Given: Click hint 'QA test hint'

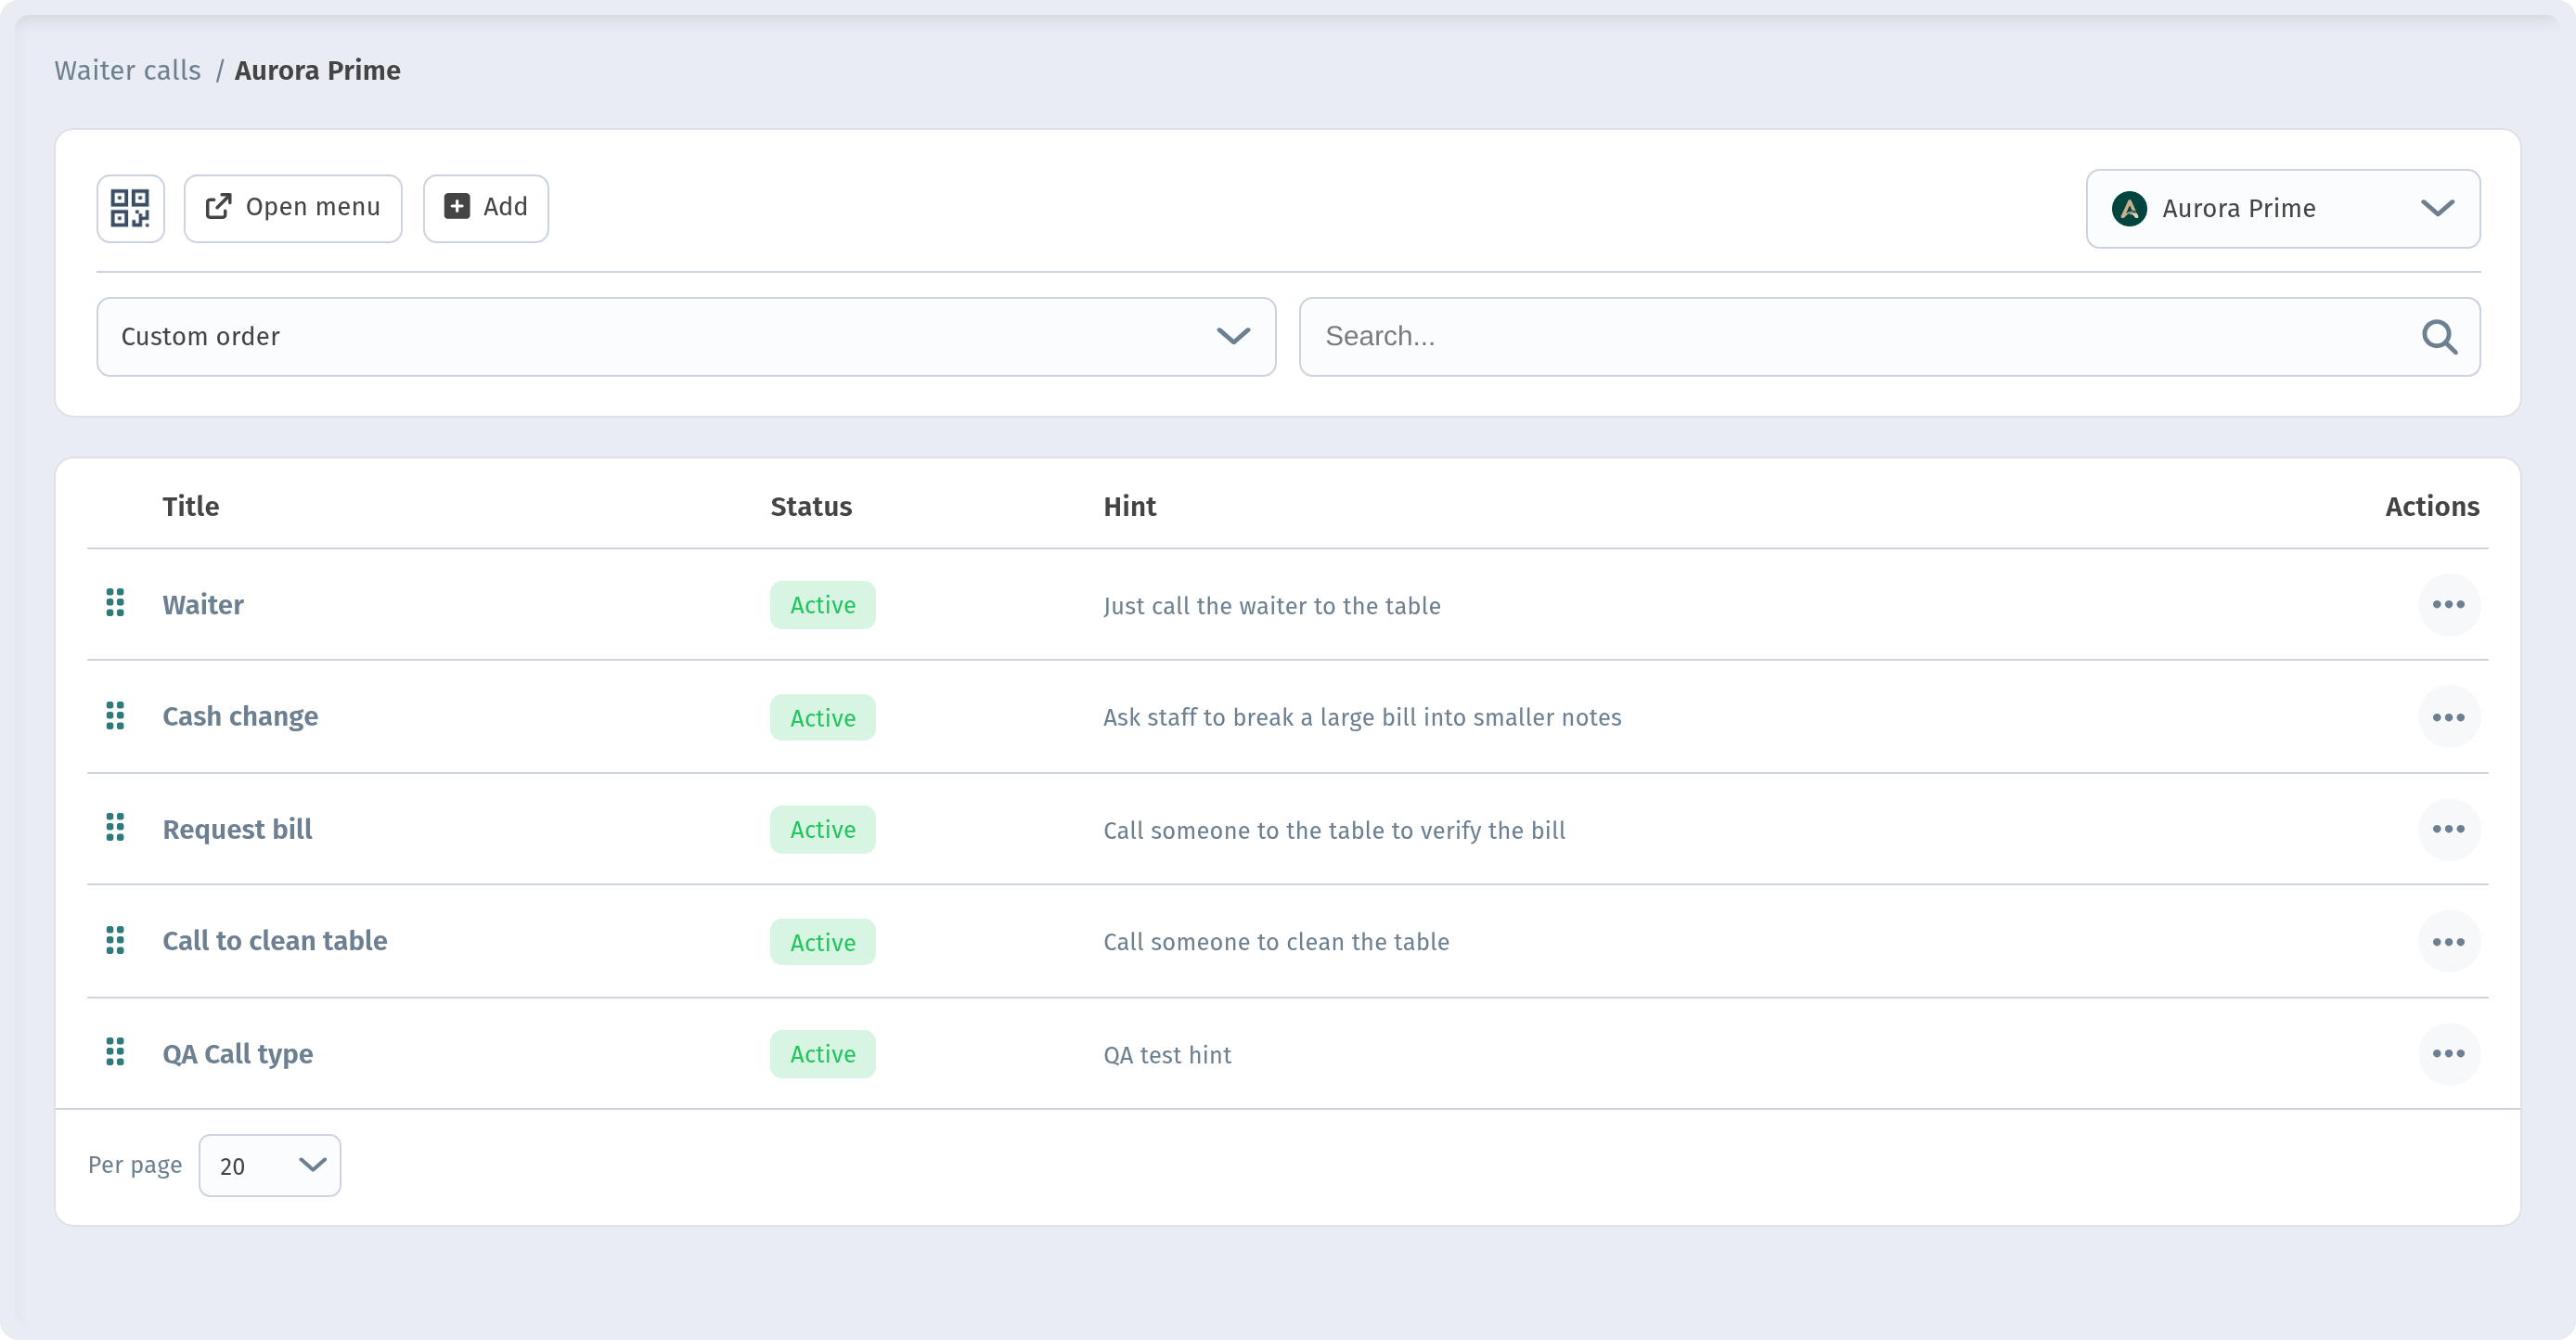Looking at the screenshot, I should point(1167,1055).
